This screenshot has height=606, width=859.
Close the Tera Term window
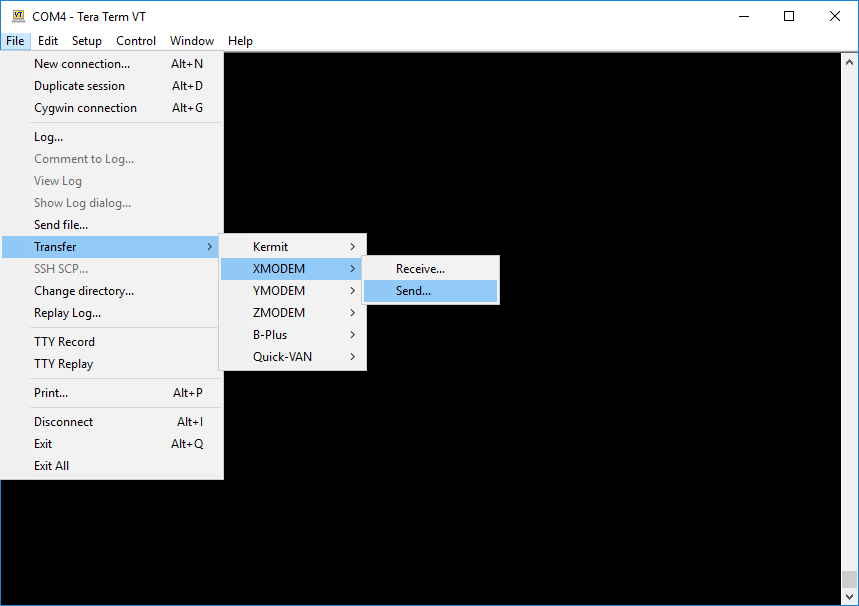click(x=834, y=16)
